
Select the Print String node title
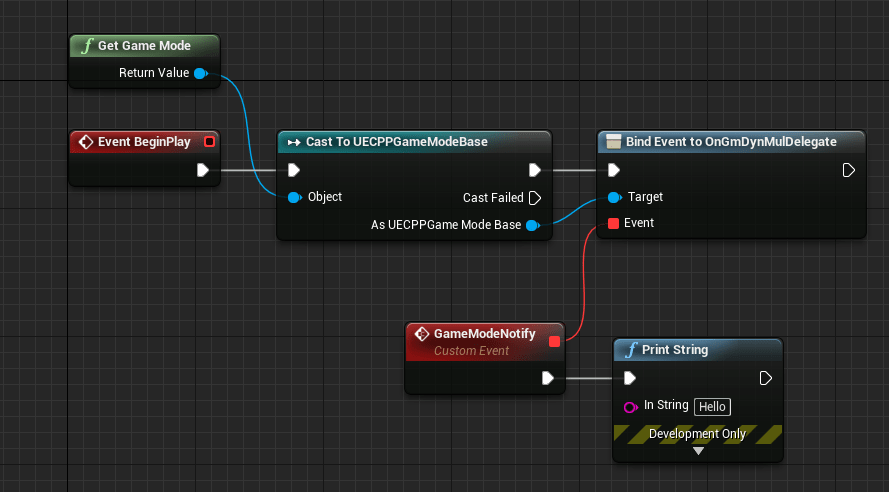677,350
